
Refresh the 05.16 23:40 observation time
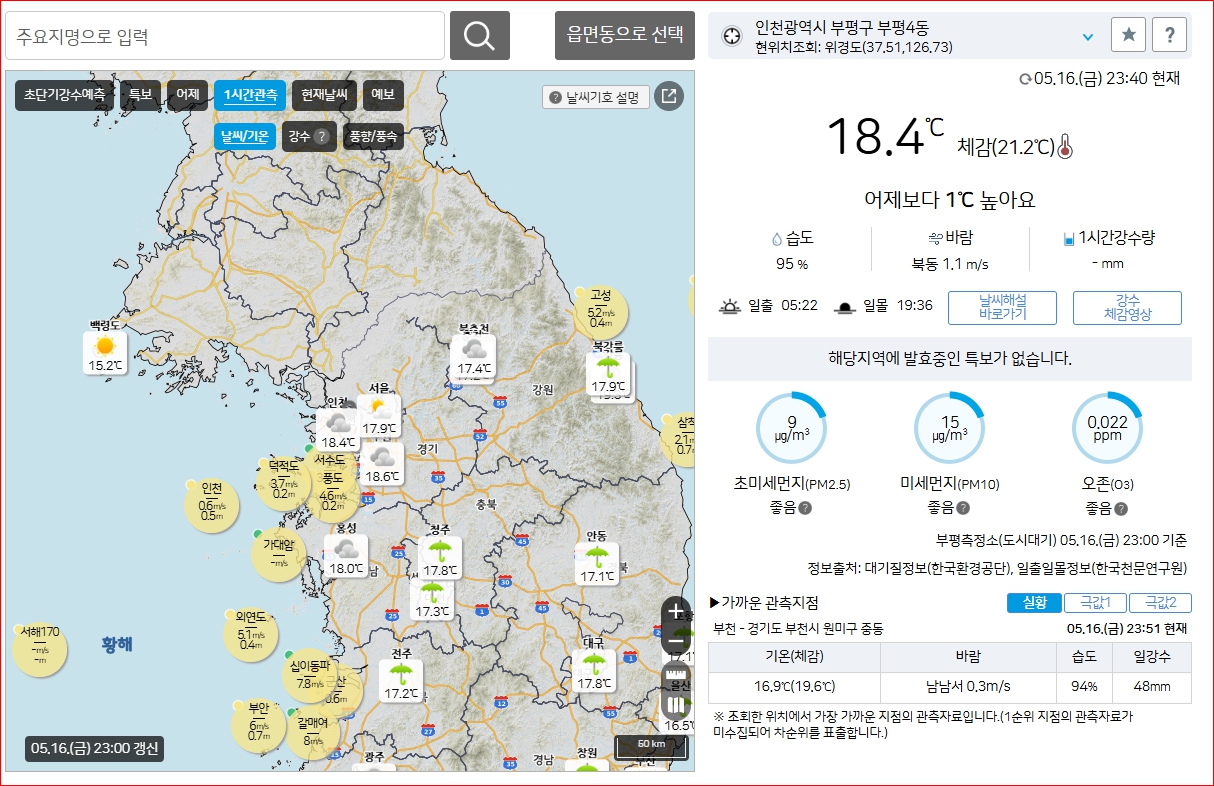point(1024,78)
